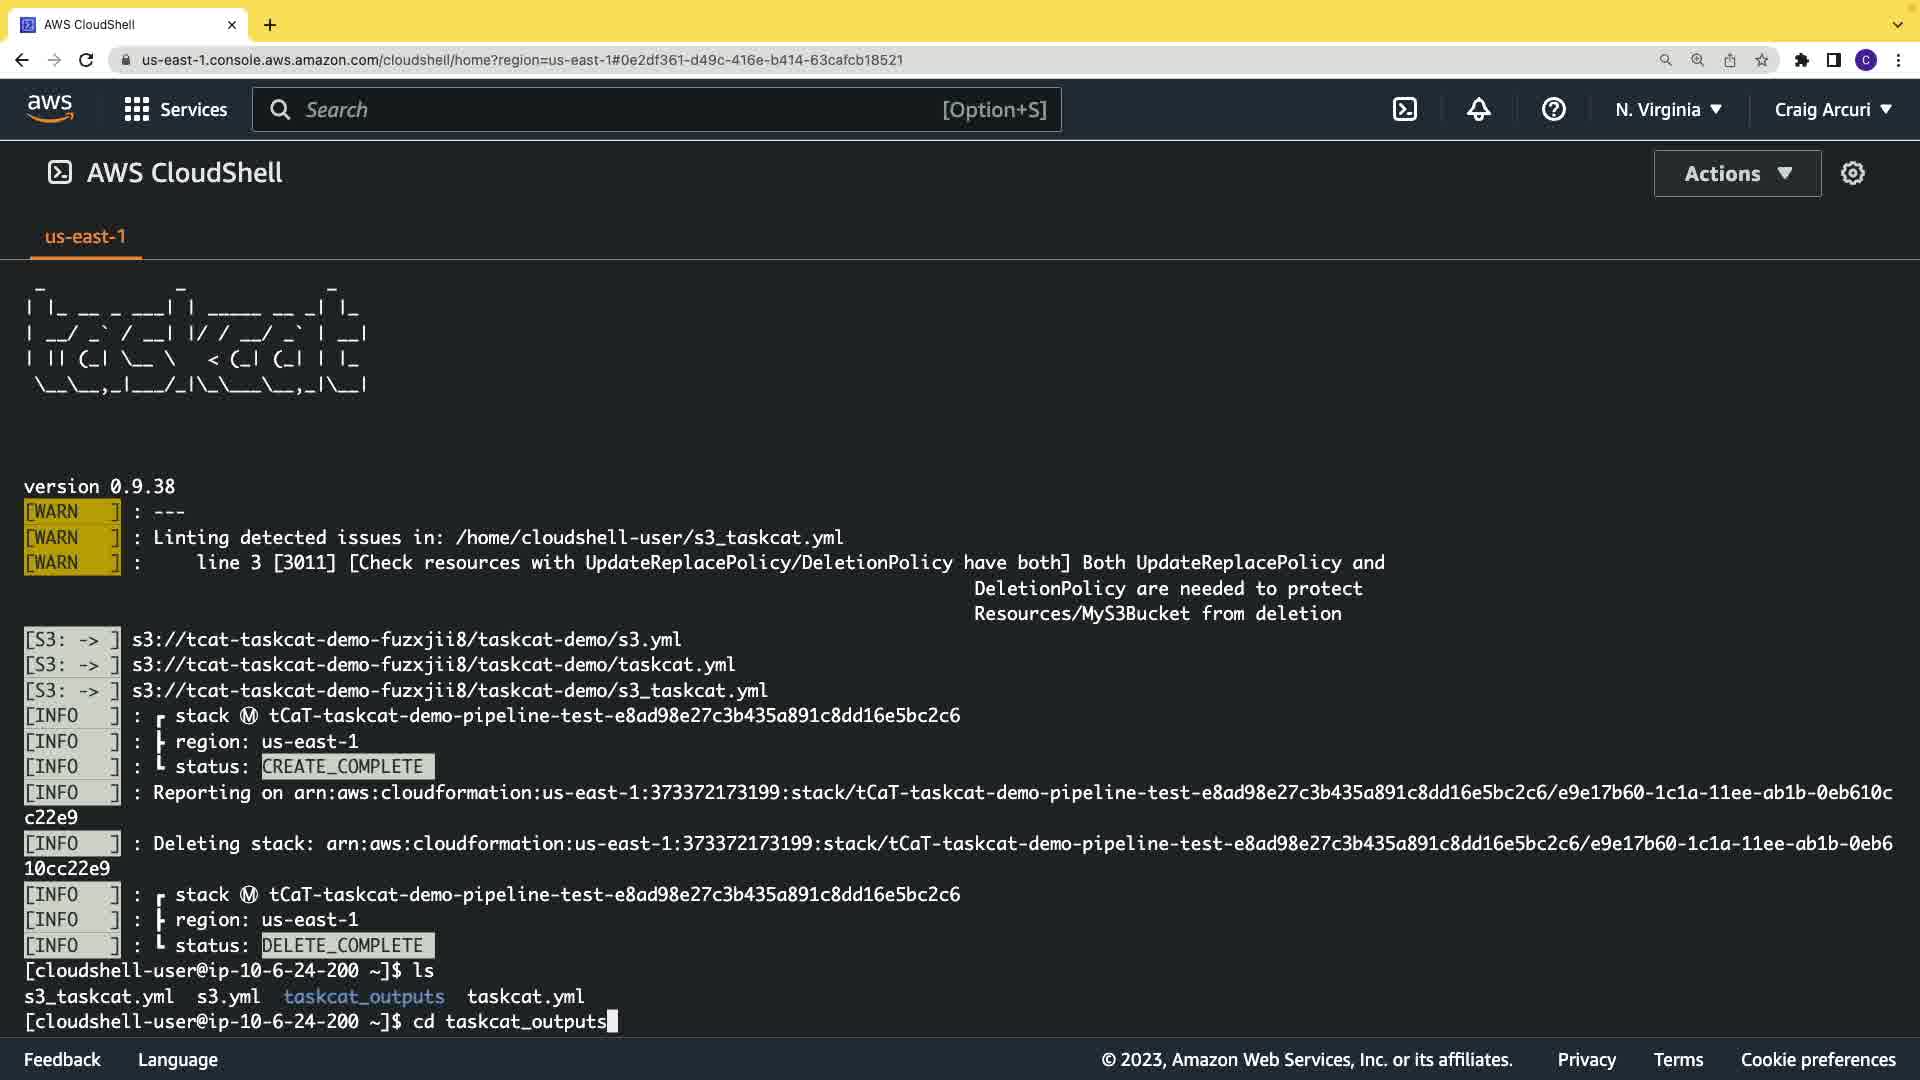The width and height of the screenshot is (1920, 1080).
Task: Toggle the browser side panel
Action: pos(1833,60)
